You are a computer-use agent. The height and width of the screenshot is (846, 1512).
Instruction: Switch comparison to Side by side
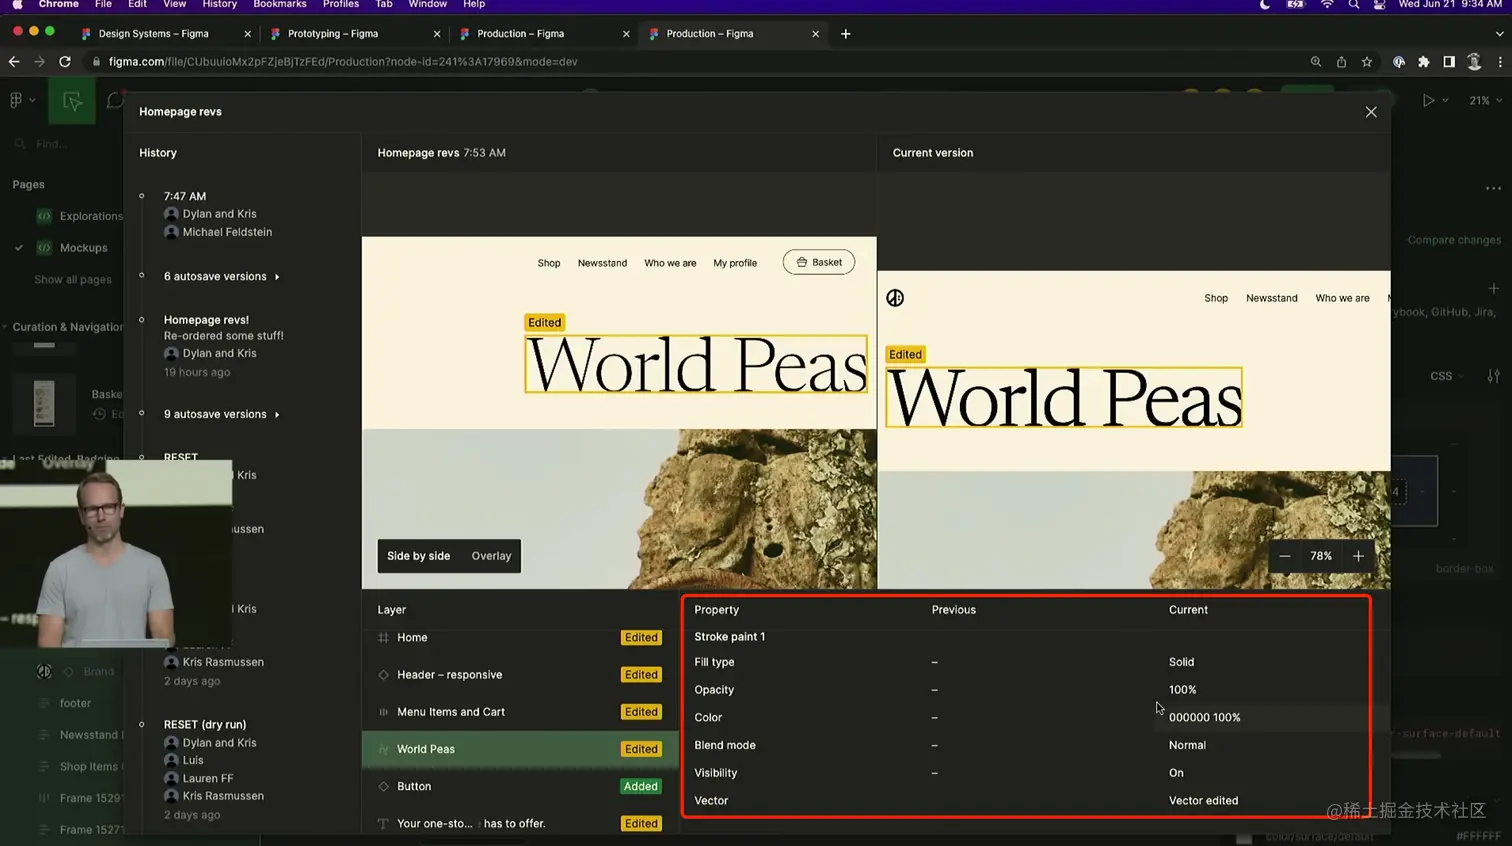click(418, 556)
